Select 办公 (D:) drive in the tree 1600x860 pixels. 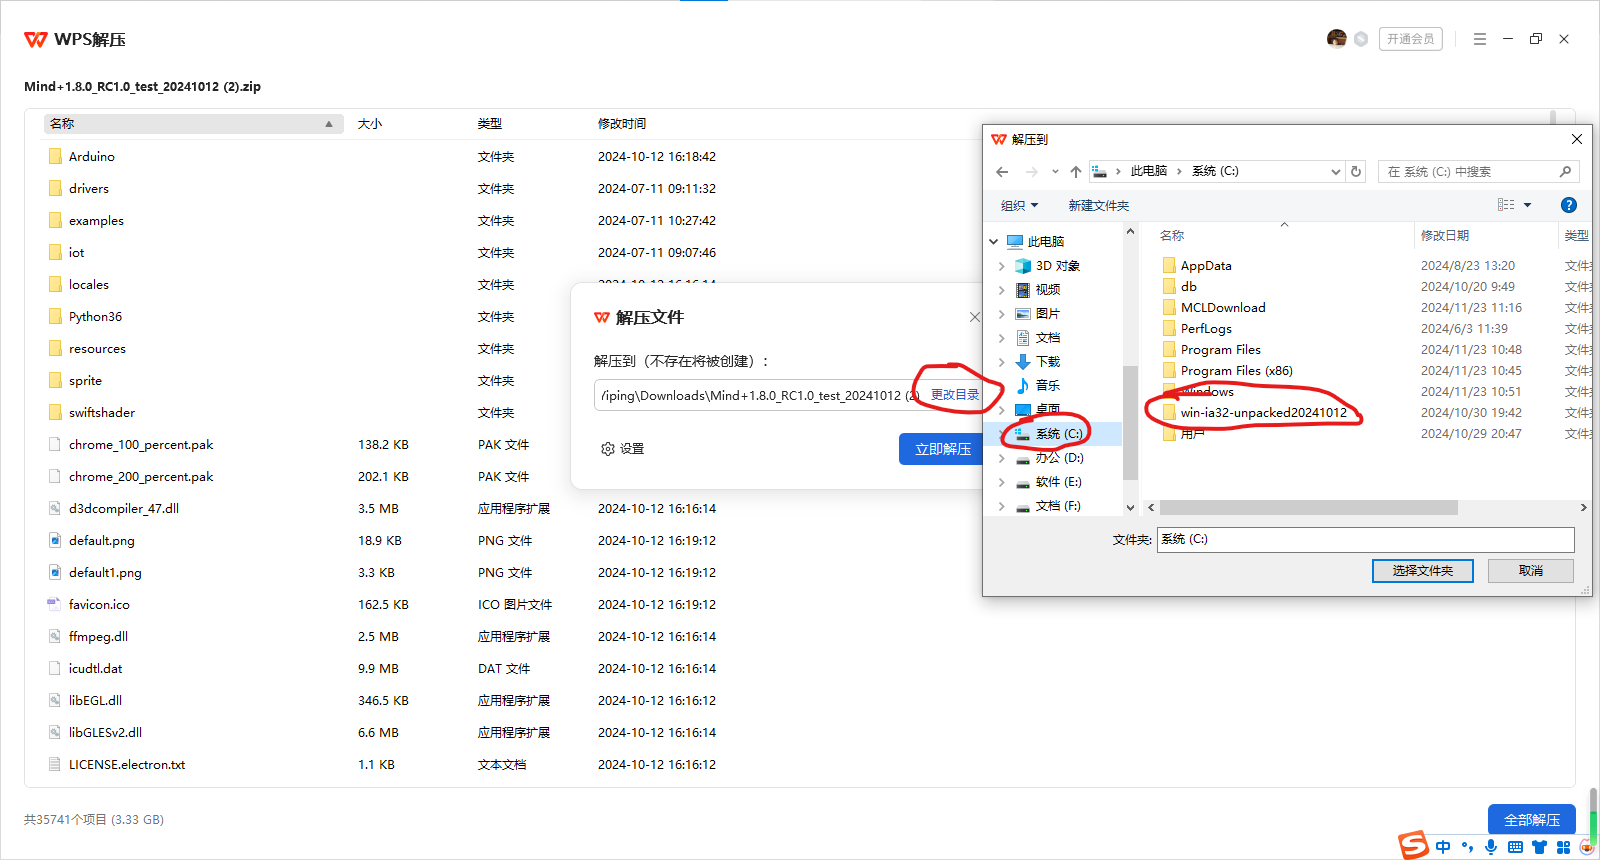point(1059,458)
